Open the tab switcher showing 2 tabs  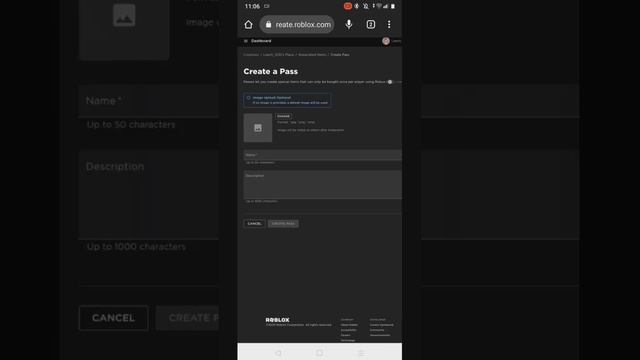point(370,24)
